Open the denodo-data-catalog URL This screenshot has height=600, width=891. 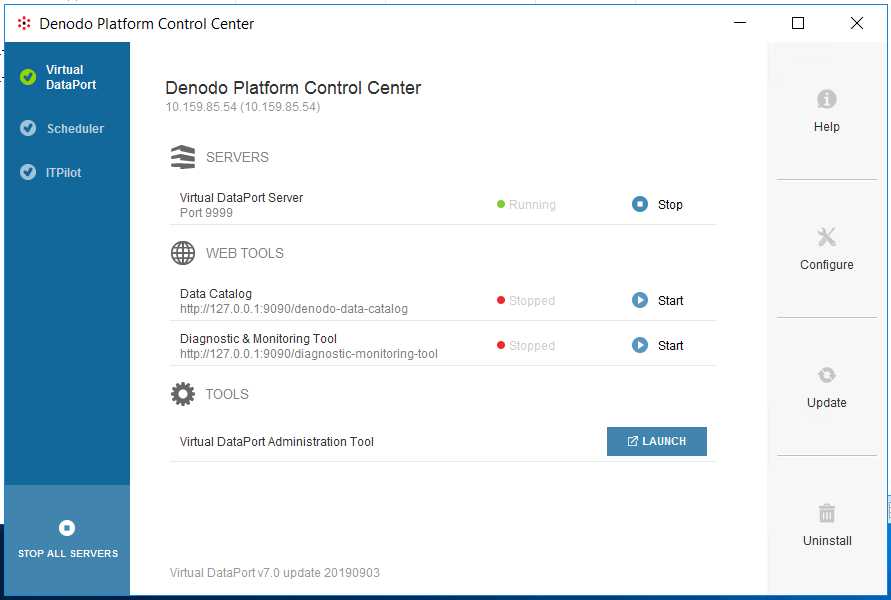(x=294, y=309)
